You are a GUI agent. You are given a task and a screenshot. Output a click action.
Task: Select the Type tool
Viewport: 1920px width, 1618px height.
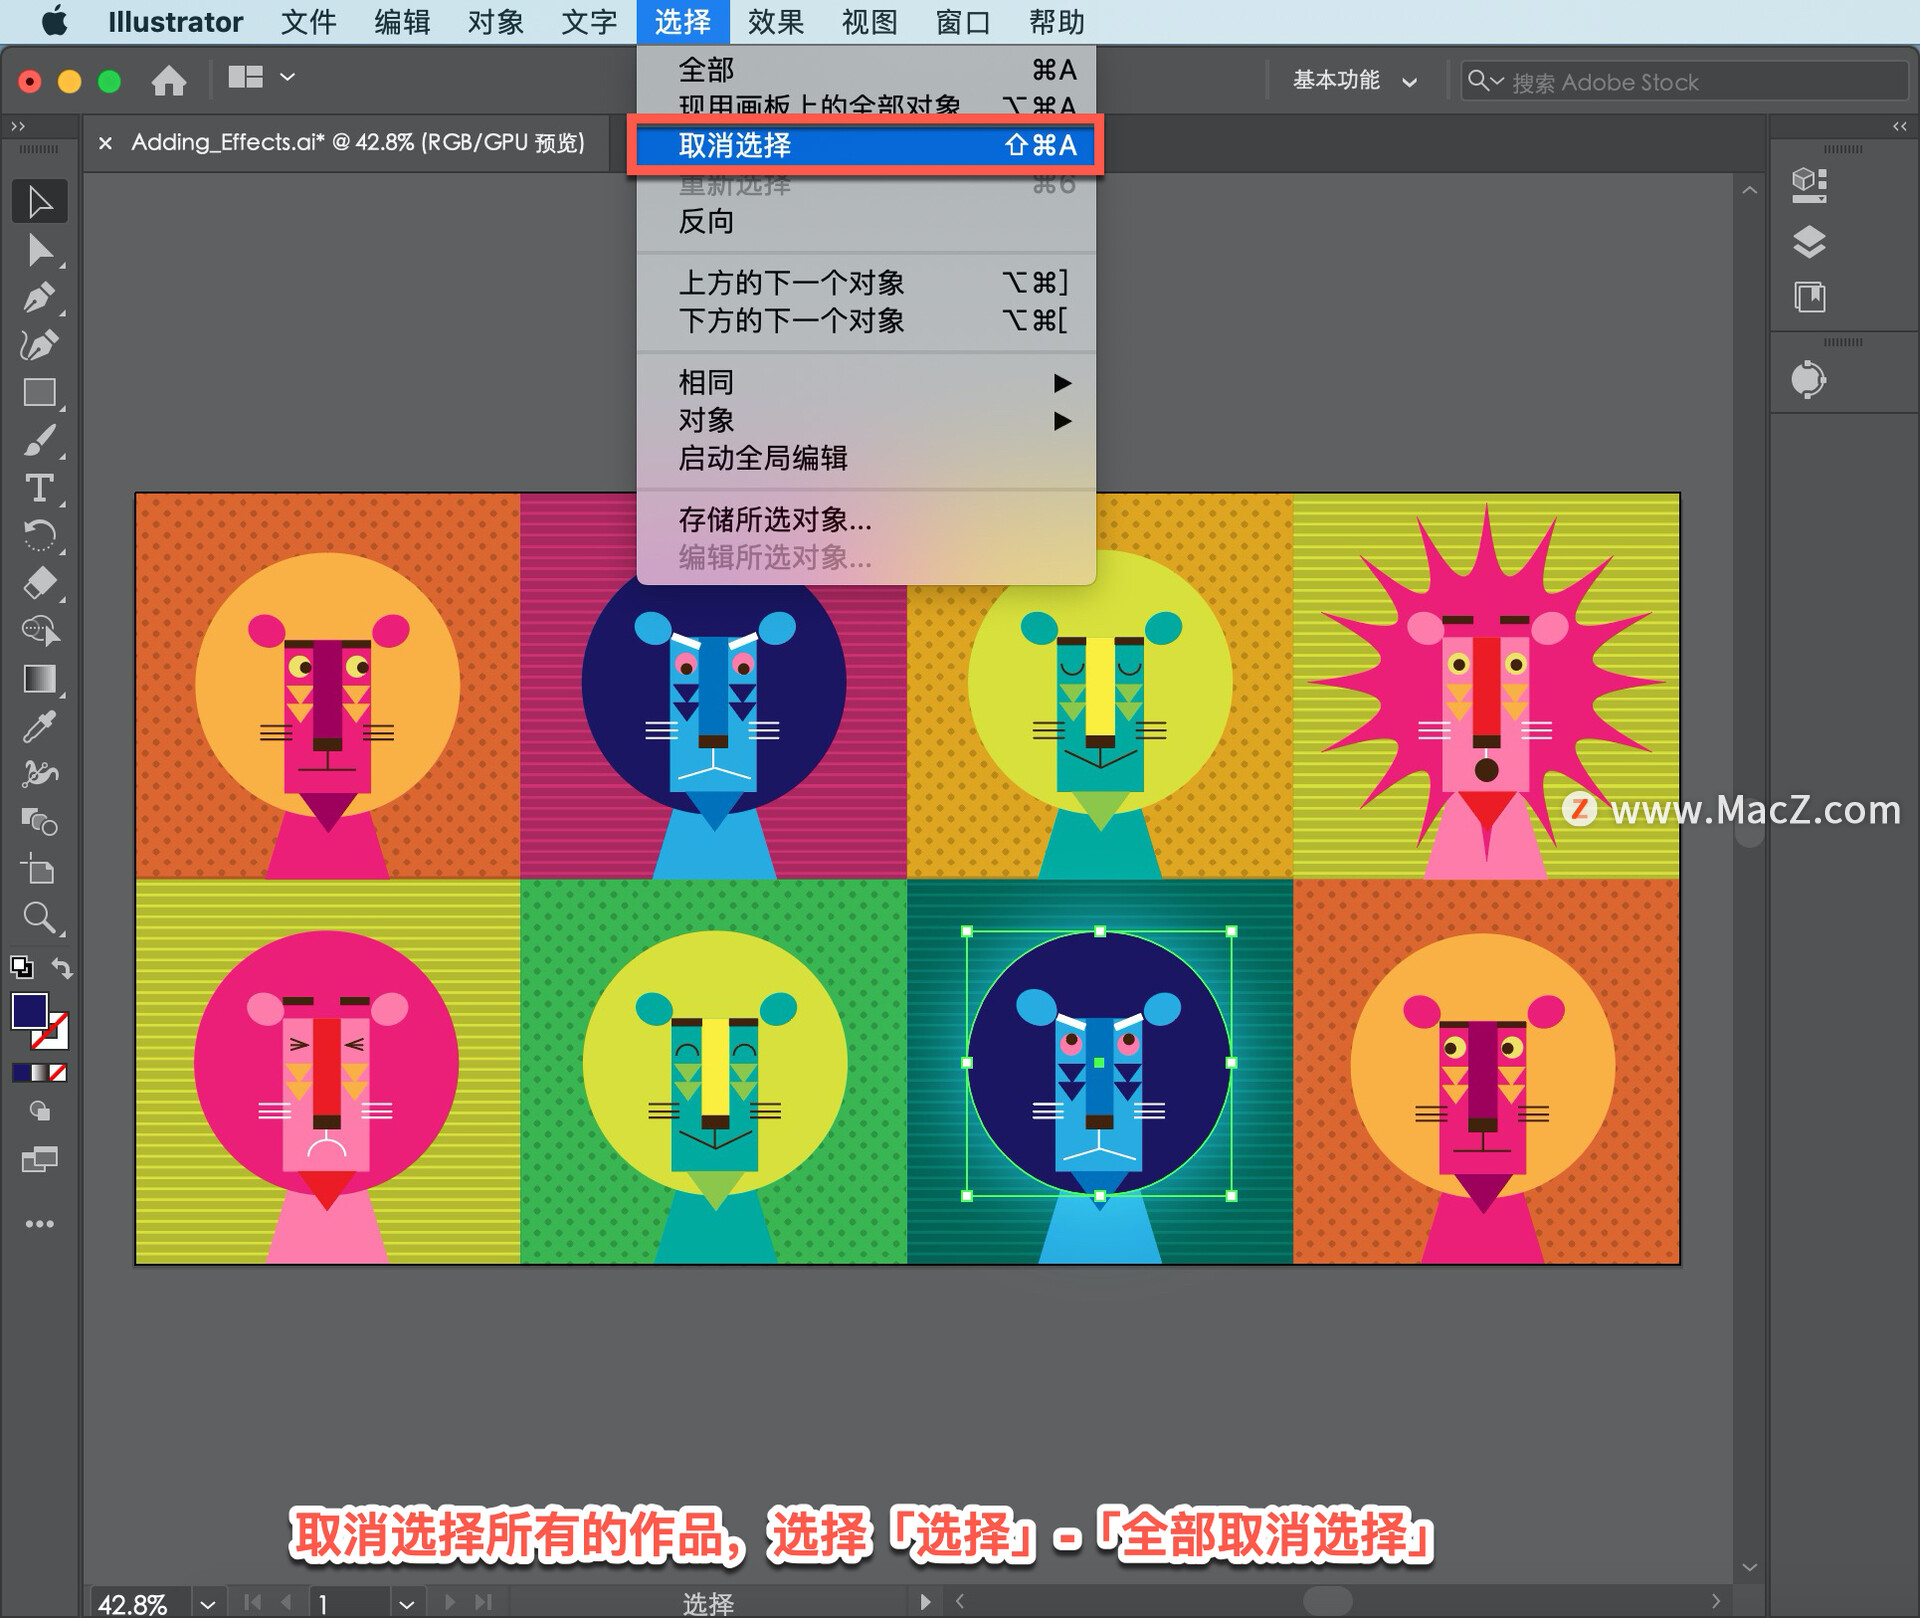click(39, 488)
